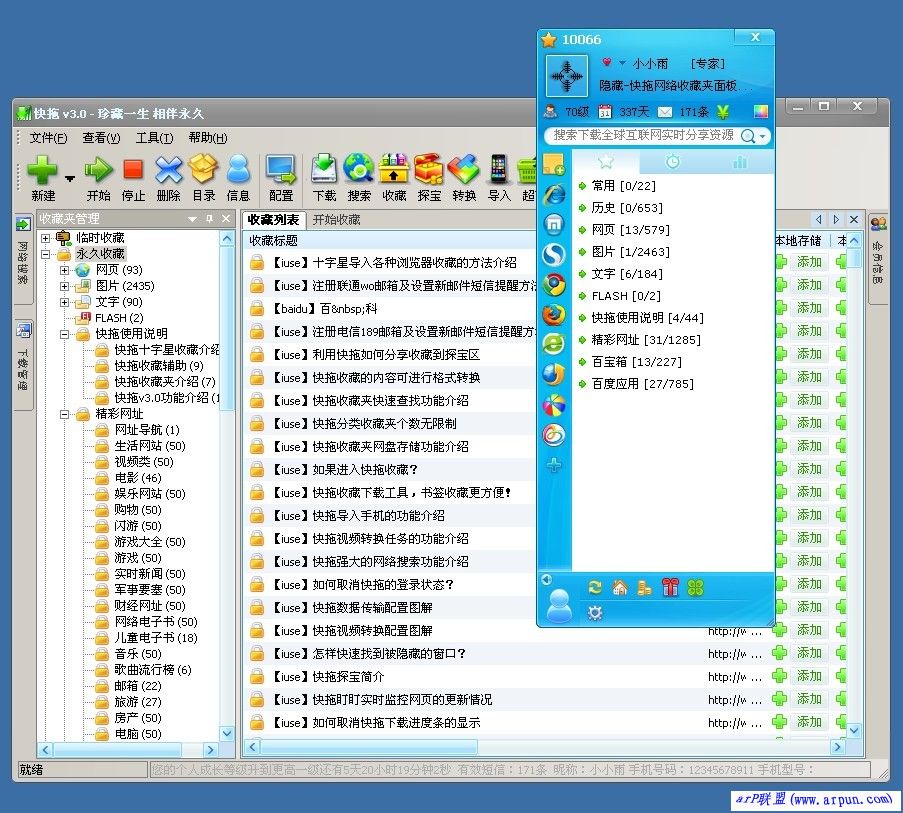Switch to the 开始收藏 tab
Screen dimensions: 903x813
click(x=337, y=220)
